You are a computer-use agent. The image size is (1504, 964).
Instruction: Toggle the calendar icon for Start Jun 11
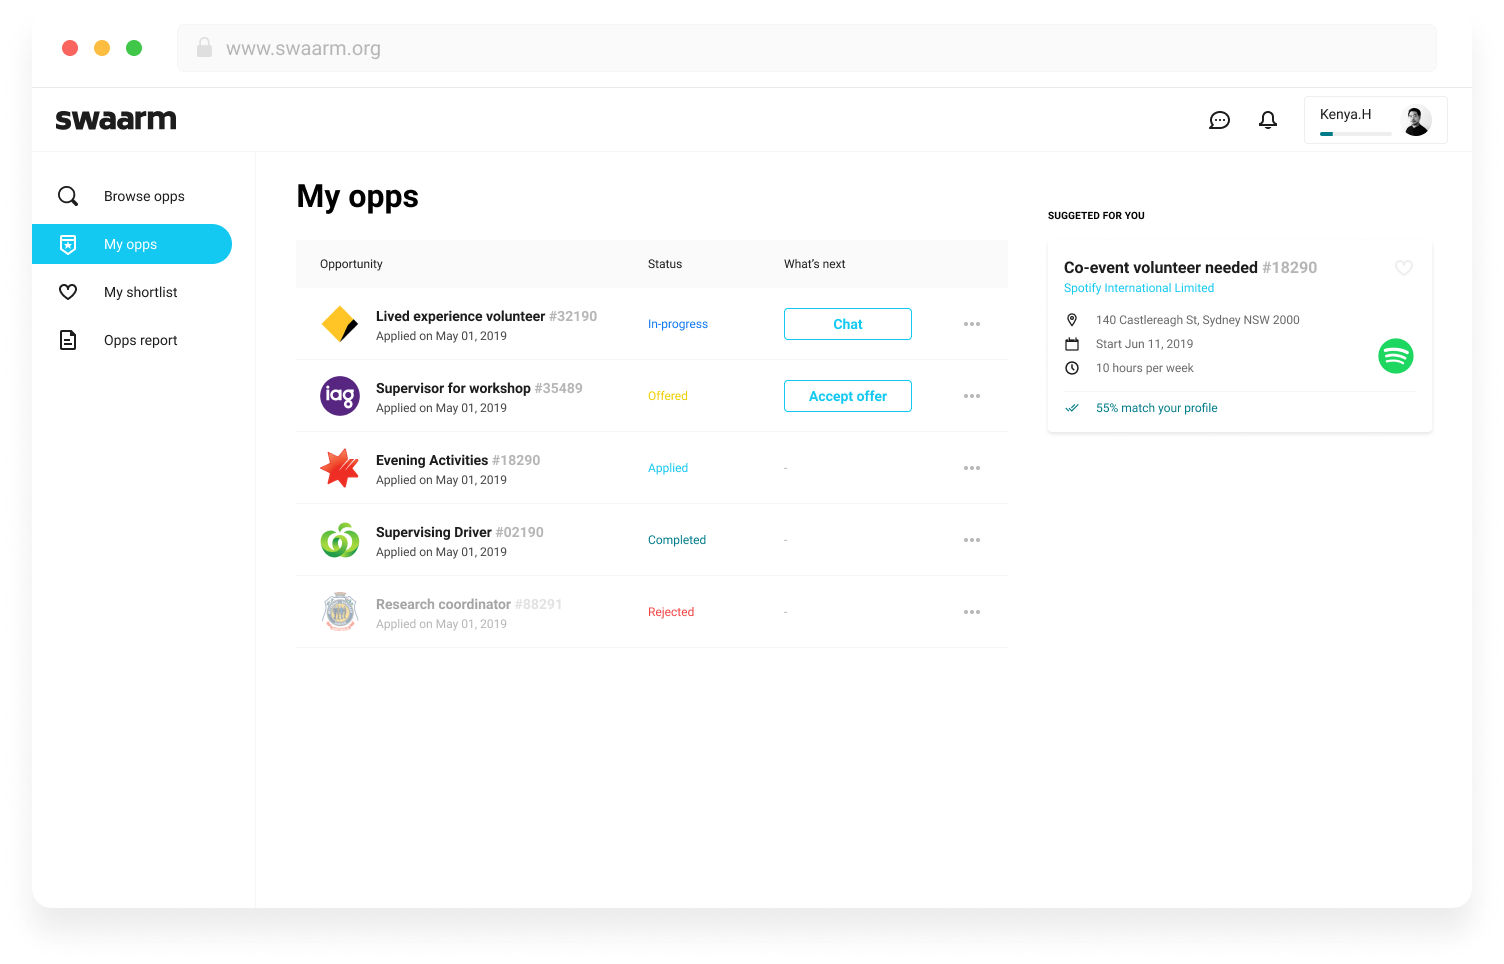1072,344
